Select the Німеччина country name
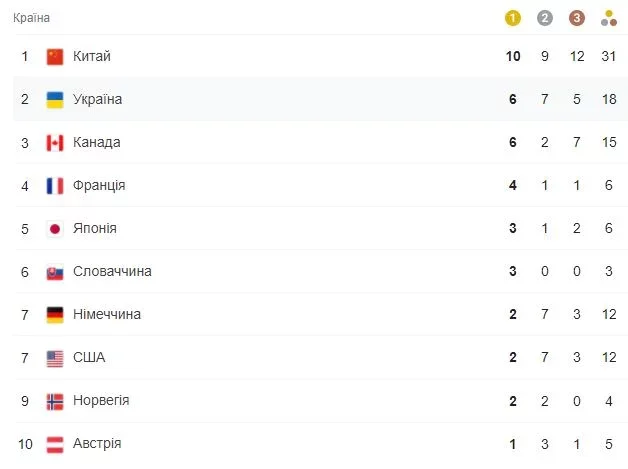 107,314
